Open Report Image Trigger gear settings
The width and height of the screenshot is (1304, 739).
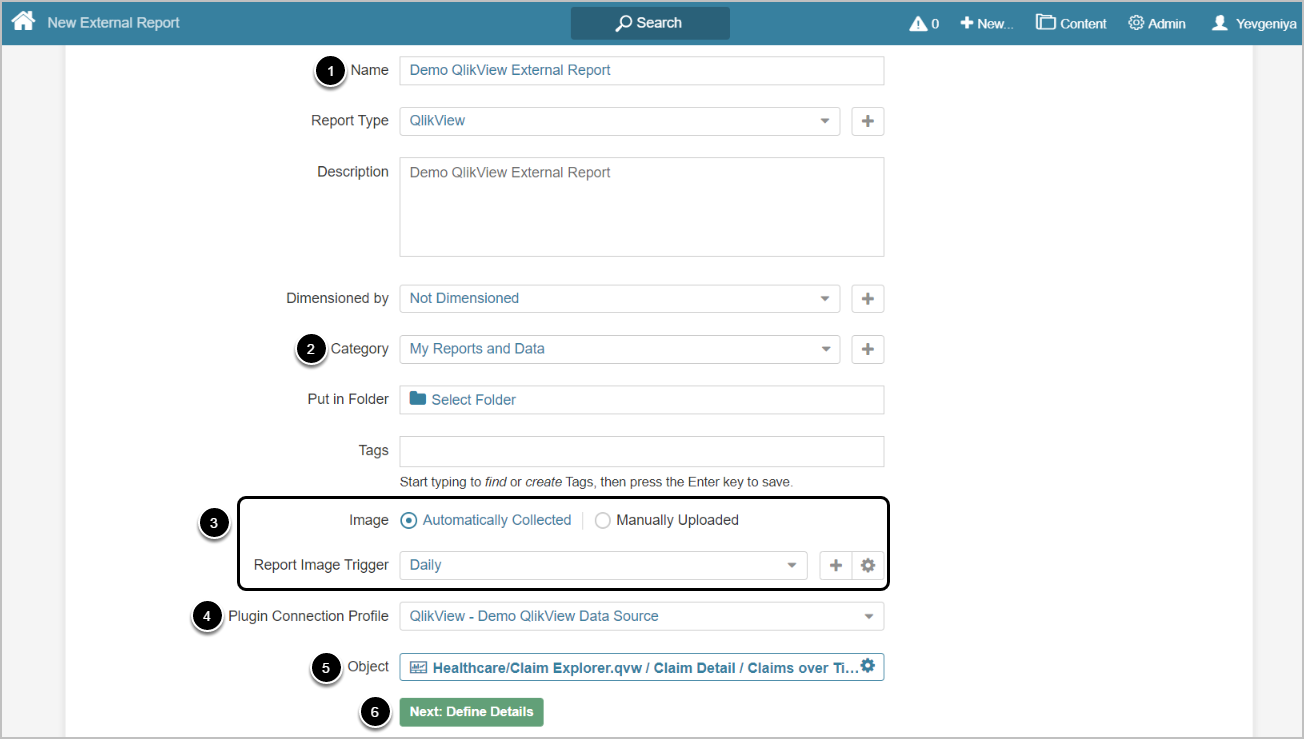click(x=868, y=565)
